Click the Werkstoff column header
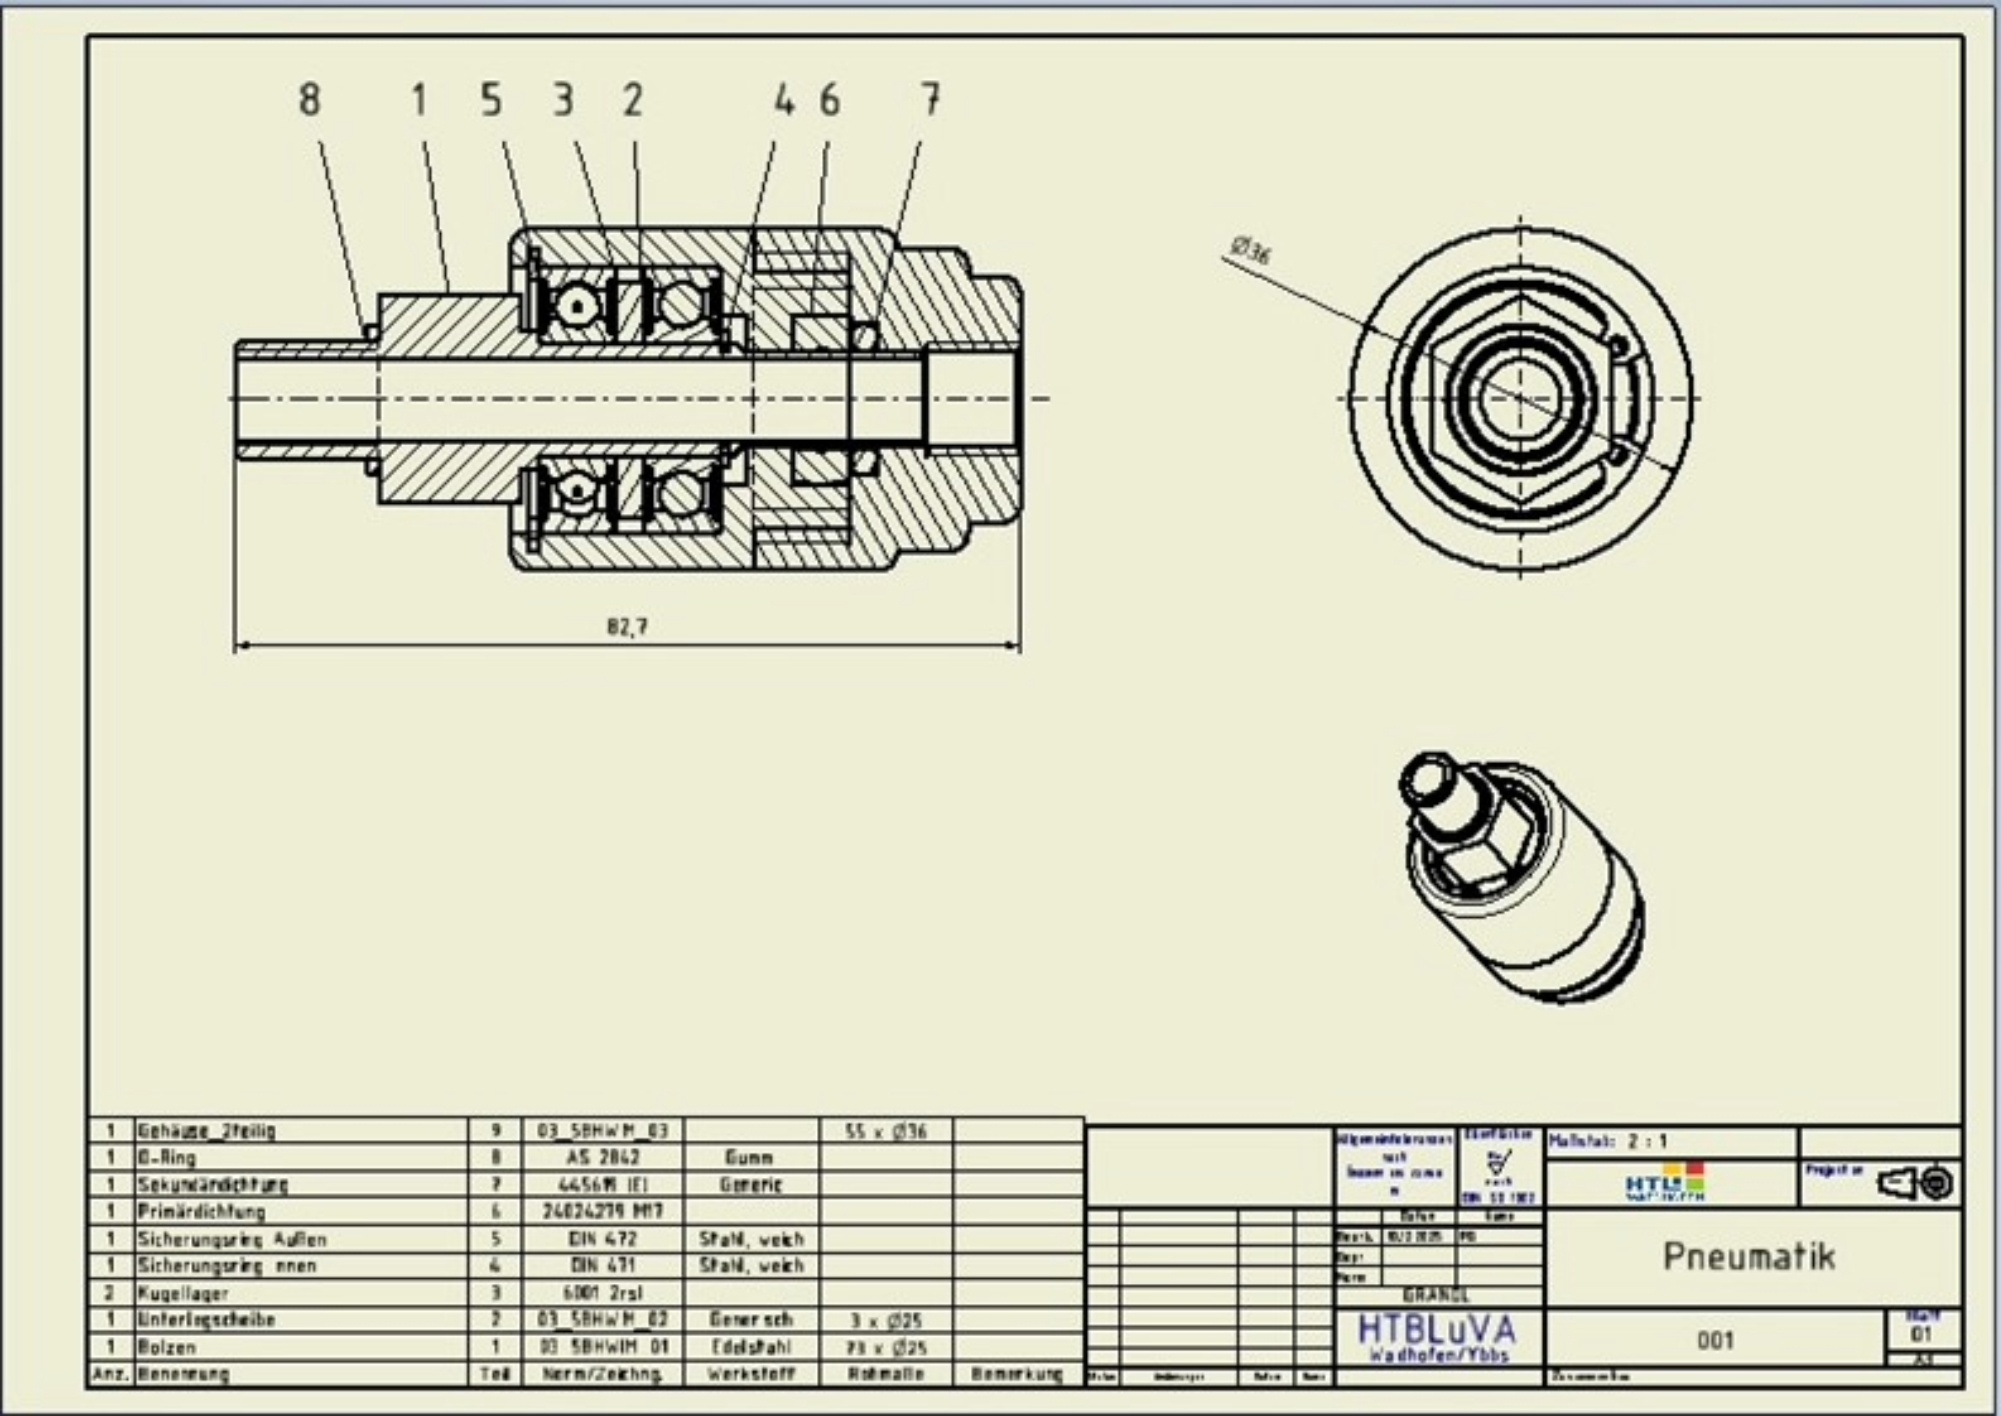The height and width of the screenshot is (1416, 2001). (x=750, y=1374)
